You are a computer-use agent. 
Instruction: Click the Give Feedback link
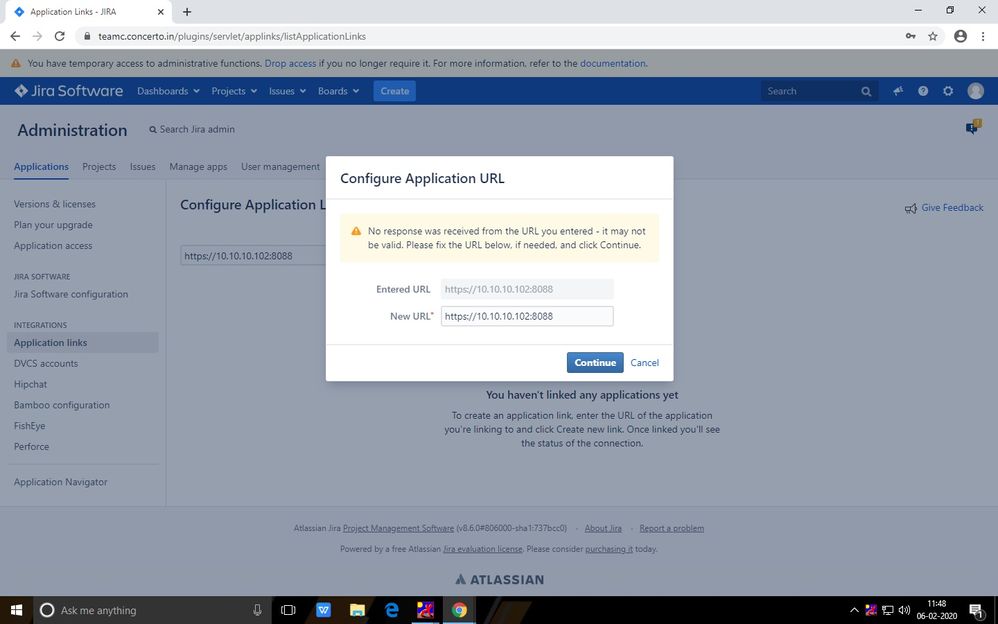pyautogui.click(x=944, y=208)
